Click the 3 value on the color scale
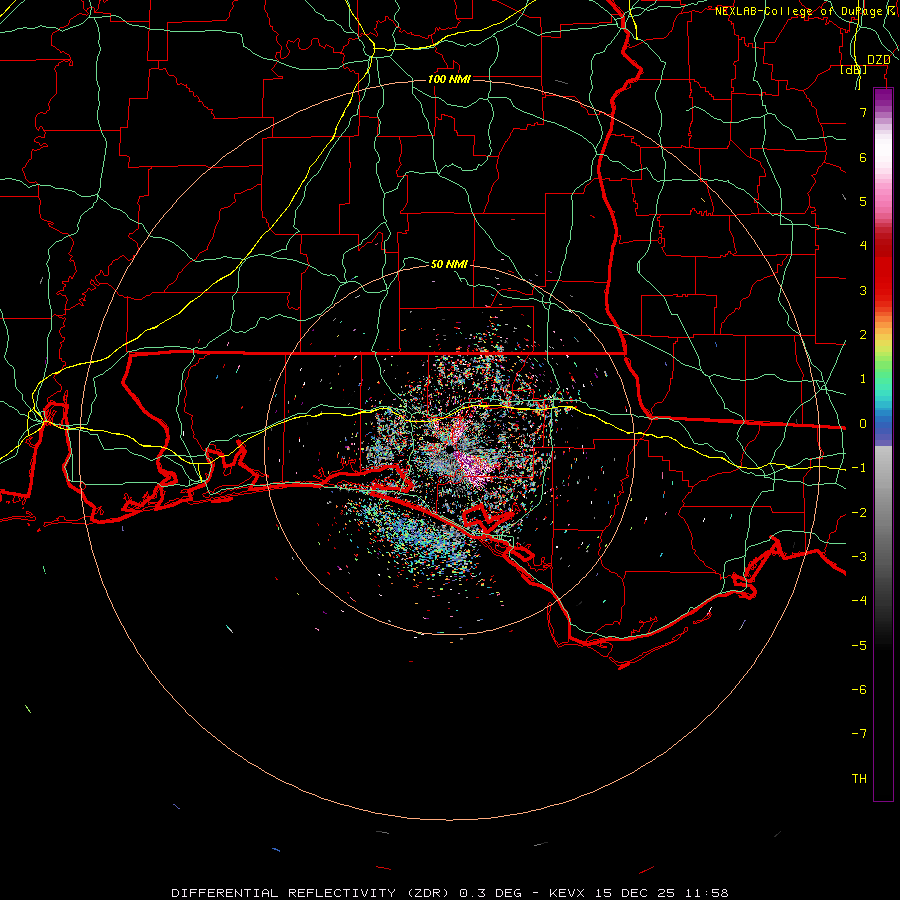The image size is (900, 900). (x=863, y=290)
